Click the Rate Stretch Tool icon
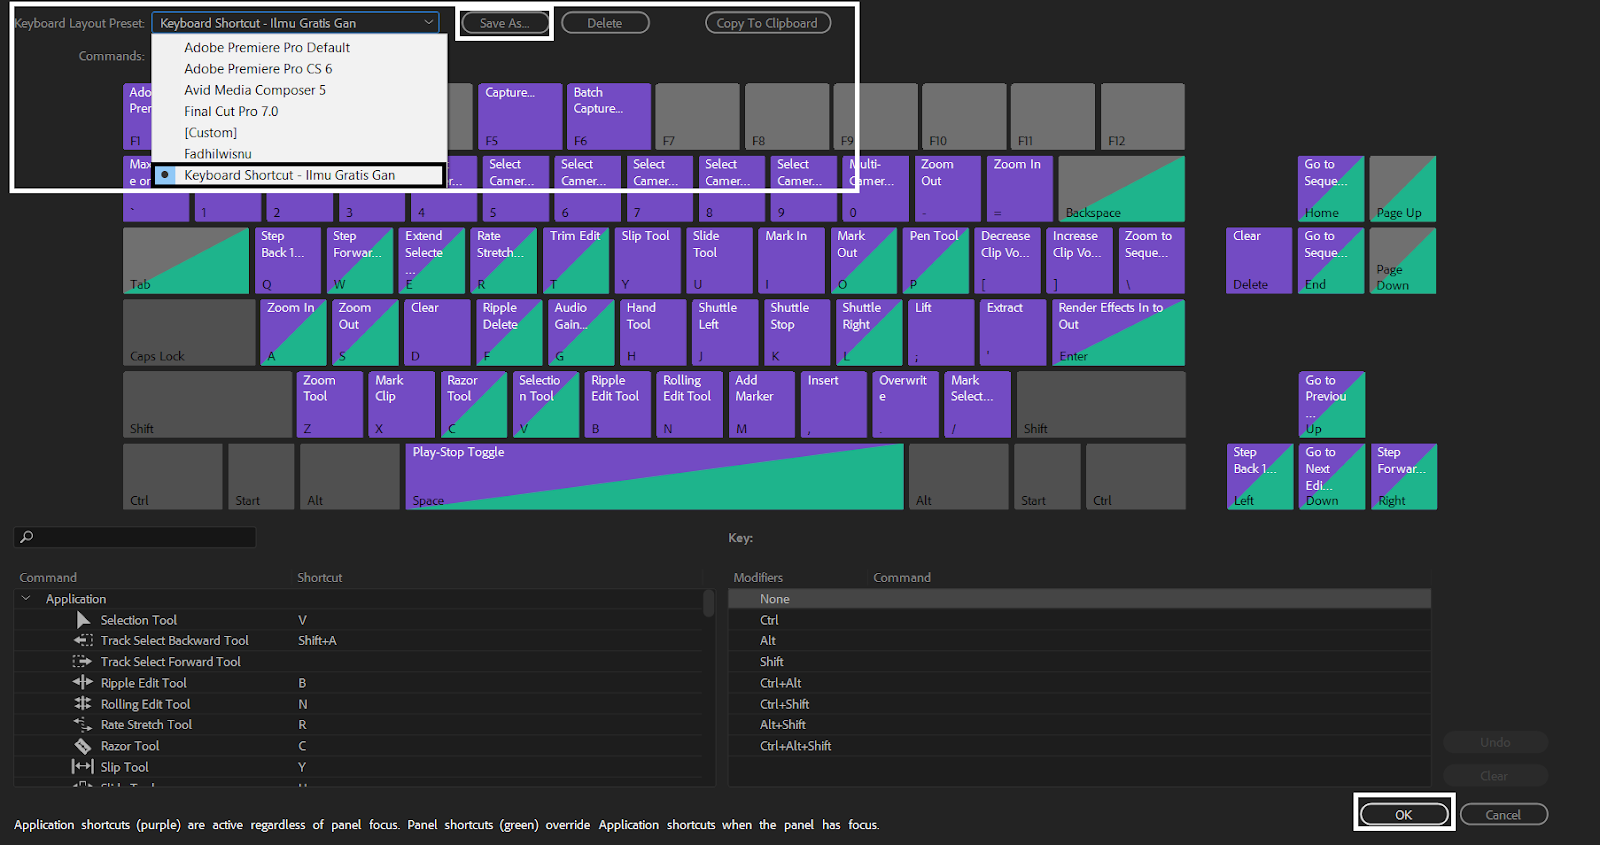The width and height of the screenshot is (1600, 845). (83, 725)
